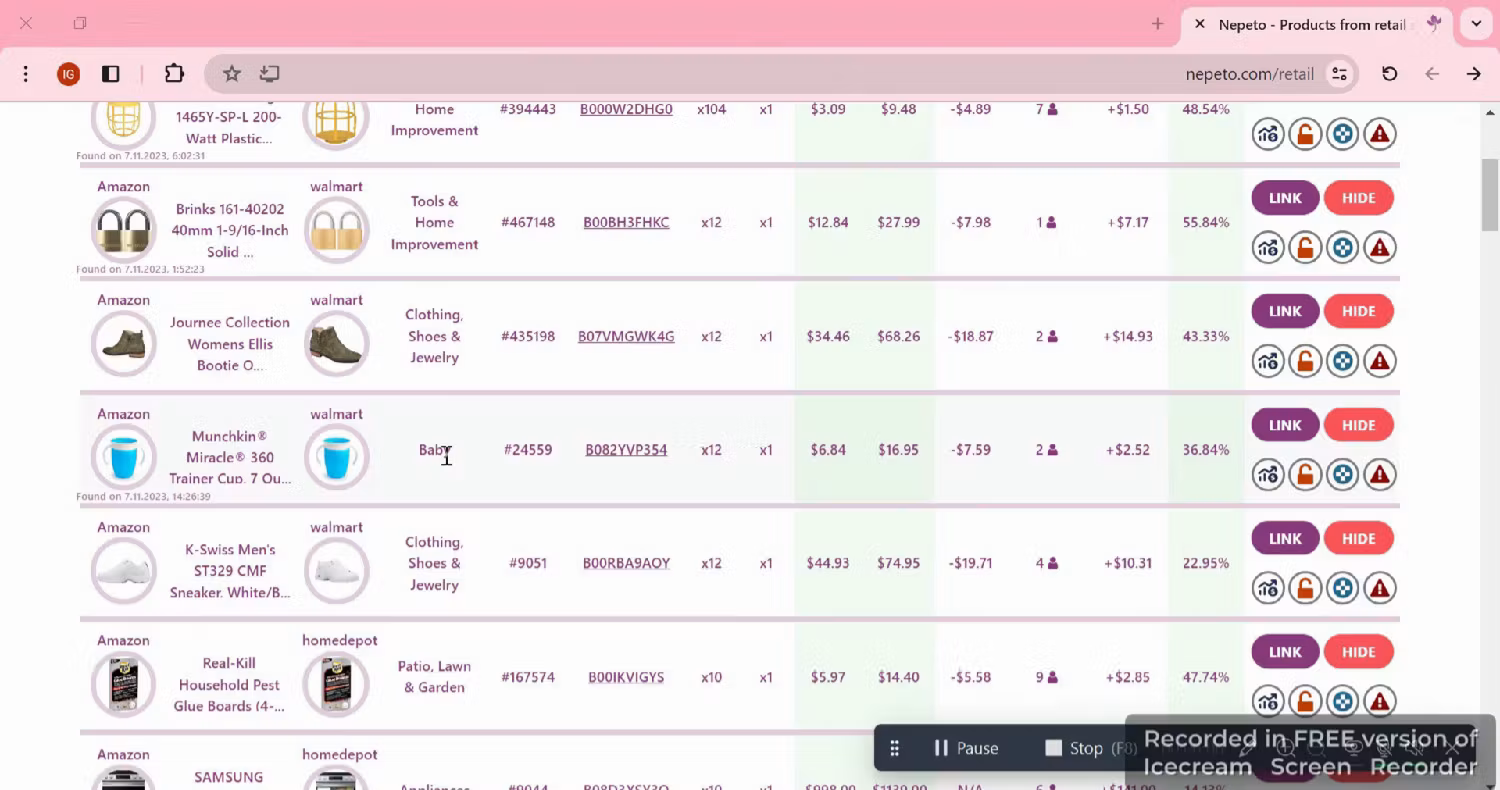Image resolution: width=1500 pixels, height=790 pixels.
Task: Open the Chrome three-dot menu
Action: tap(26, 74)
